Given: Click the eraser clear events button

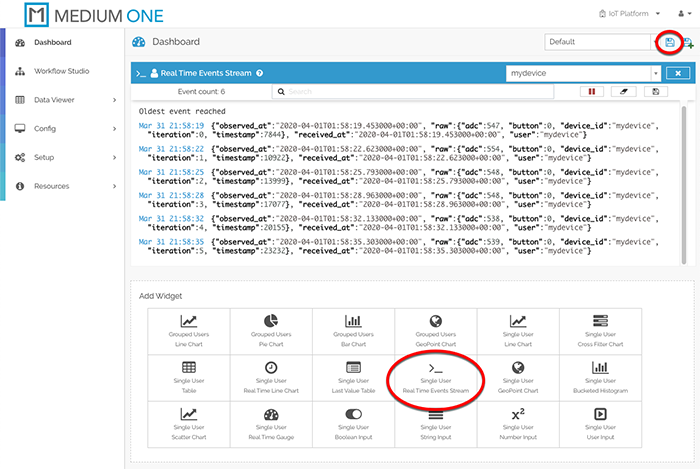Looking at the screenshot, I should point(624,91).
